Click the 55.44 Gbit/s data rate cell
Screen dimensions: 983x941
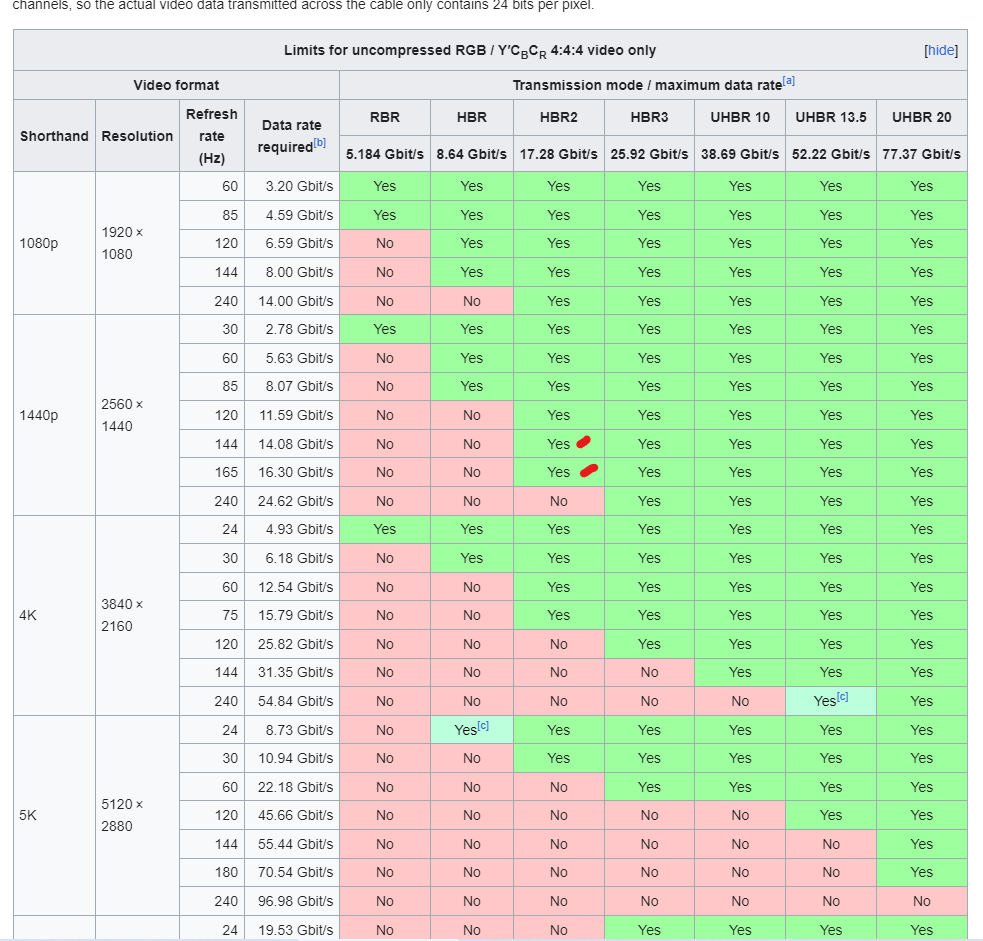[x=292, y=844]
